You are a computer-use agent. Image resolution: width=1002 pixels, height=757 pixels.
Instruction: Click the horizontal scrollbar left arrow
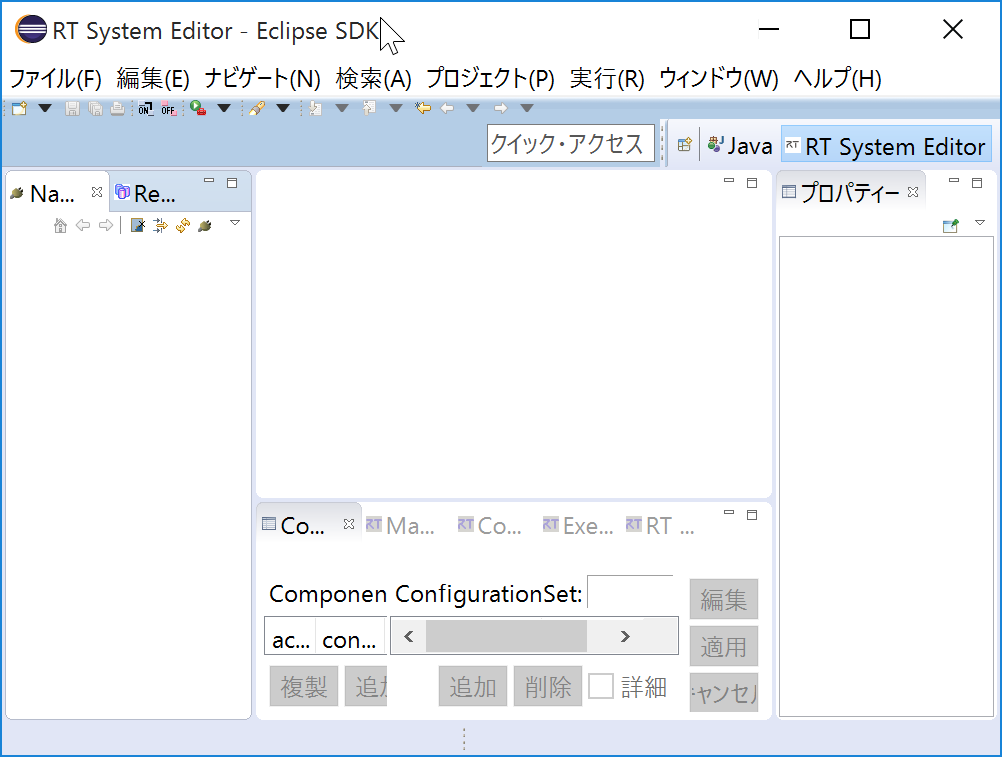tap(409, 636)
